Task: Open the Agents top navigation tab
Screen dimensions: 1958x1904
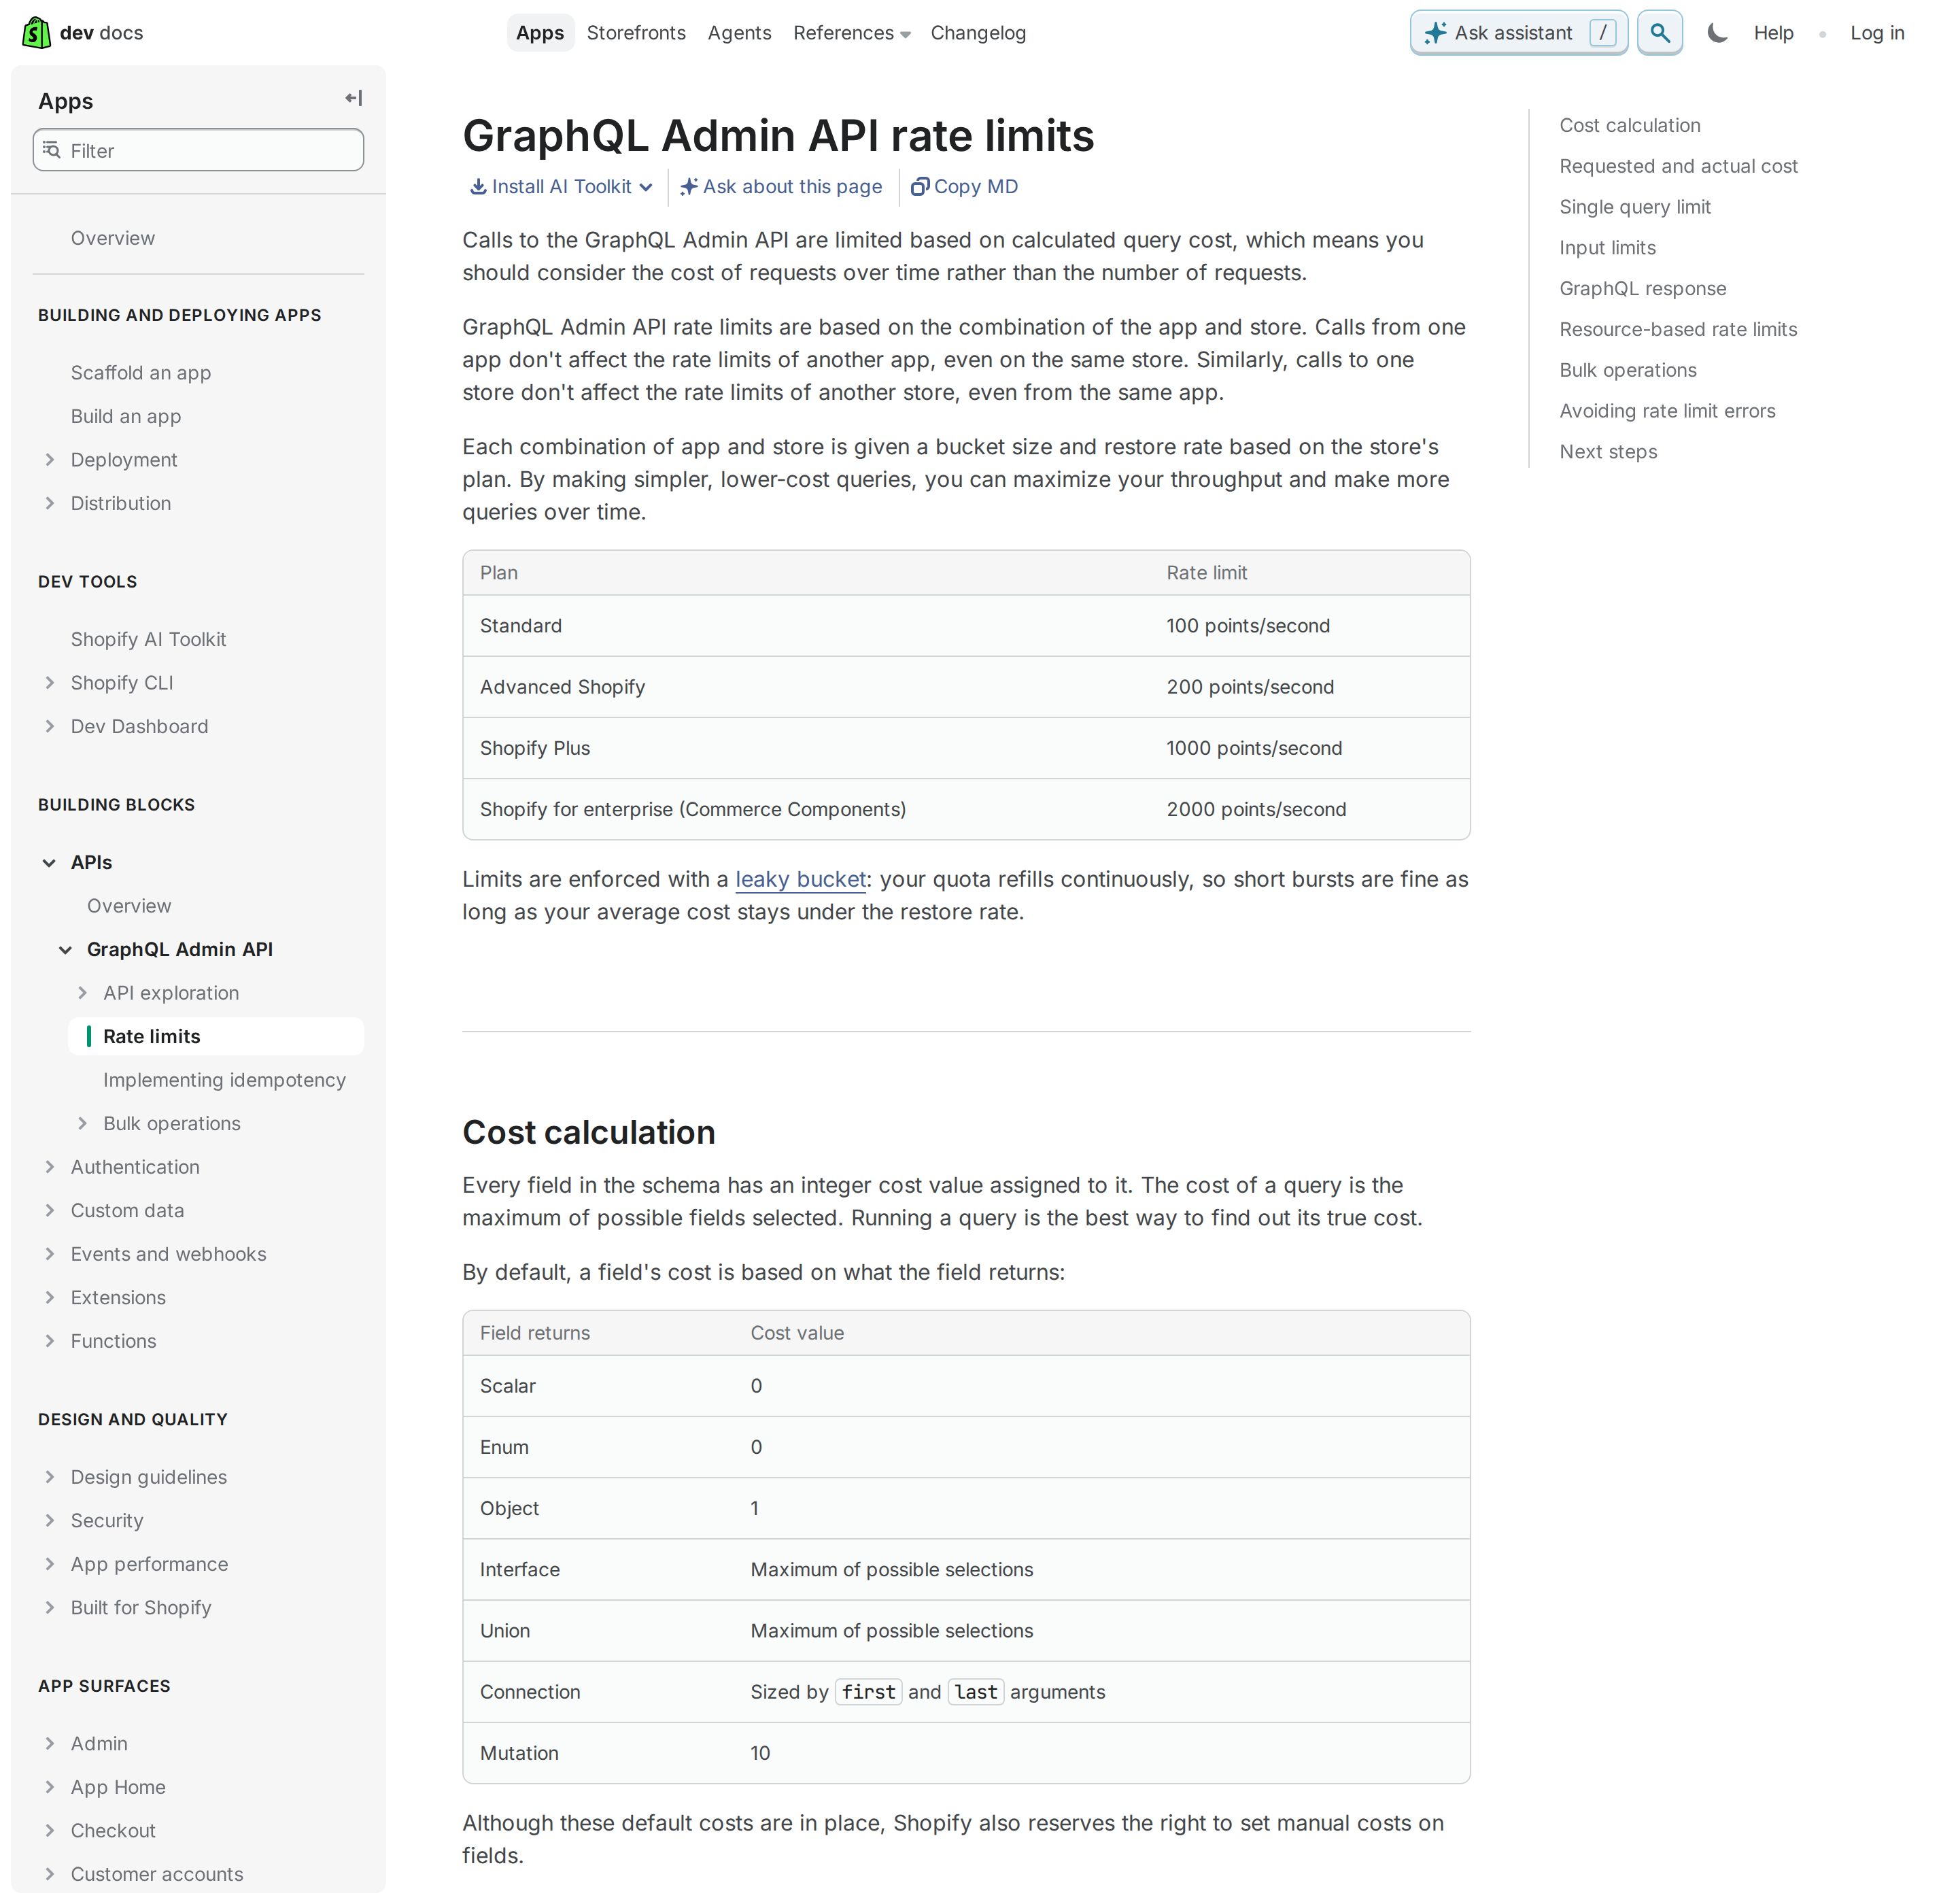Action: (740, 33)
